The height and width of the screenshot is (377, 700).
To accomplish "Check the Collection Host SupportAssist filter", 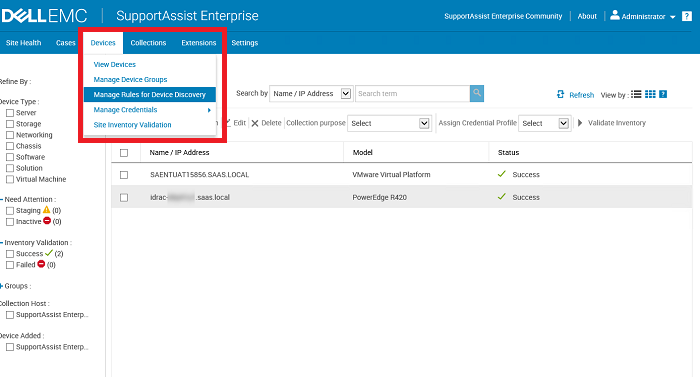I will point(10,315).
